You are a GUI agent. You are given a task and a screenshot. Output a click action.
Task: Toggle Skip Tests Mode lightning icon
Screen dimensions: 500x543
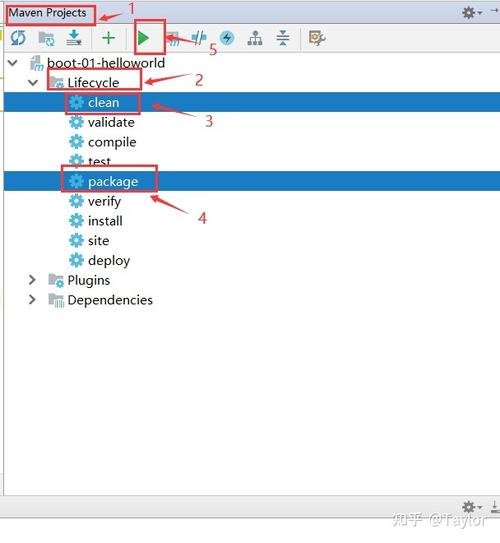point(227,38)
